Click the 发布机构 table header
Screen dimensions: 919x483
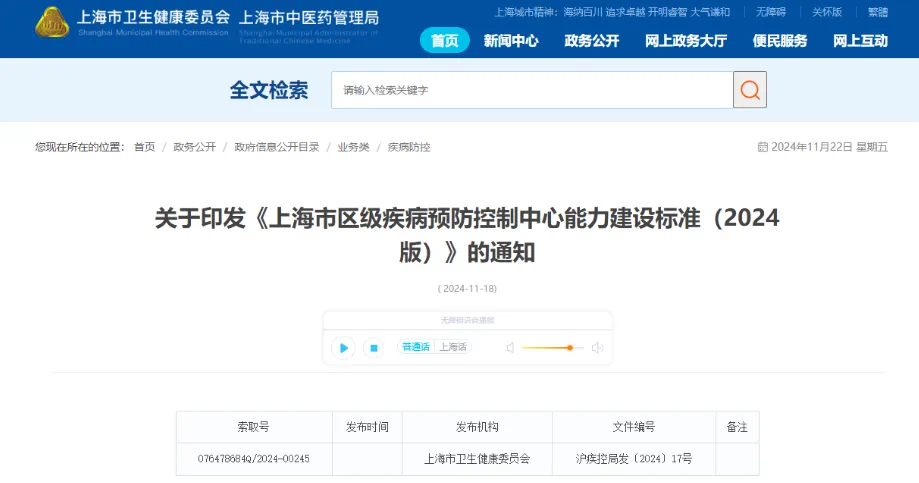(x=477, y=427)
